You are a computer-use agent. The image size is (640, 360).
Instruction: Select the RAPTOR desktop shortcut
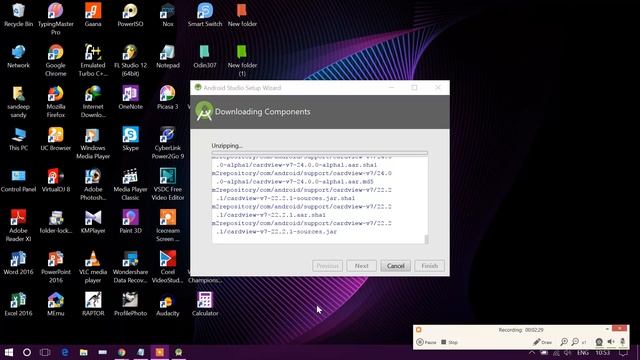click(93, 304)
